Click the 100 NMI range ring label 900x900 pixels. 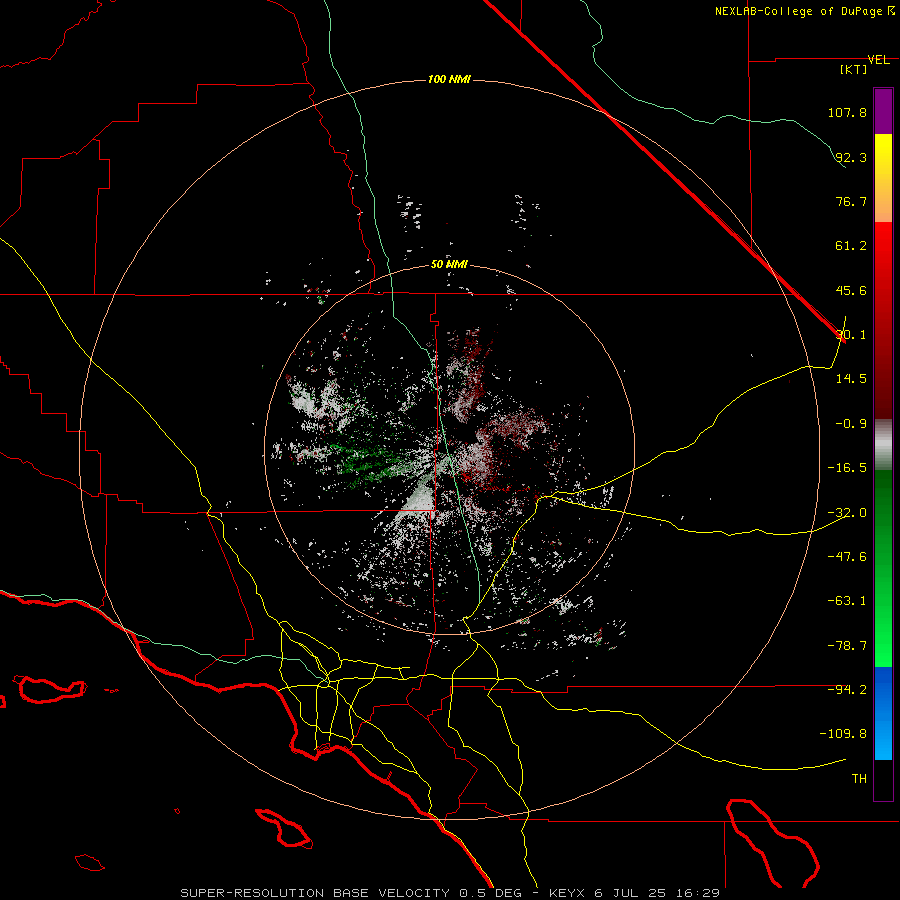pos(449,79)
